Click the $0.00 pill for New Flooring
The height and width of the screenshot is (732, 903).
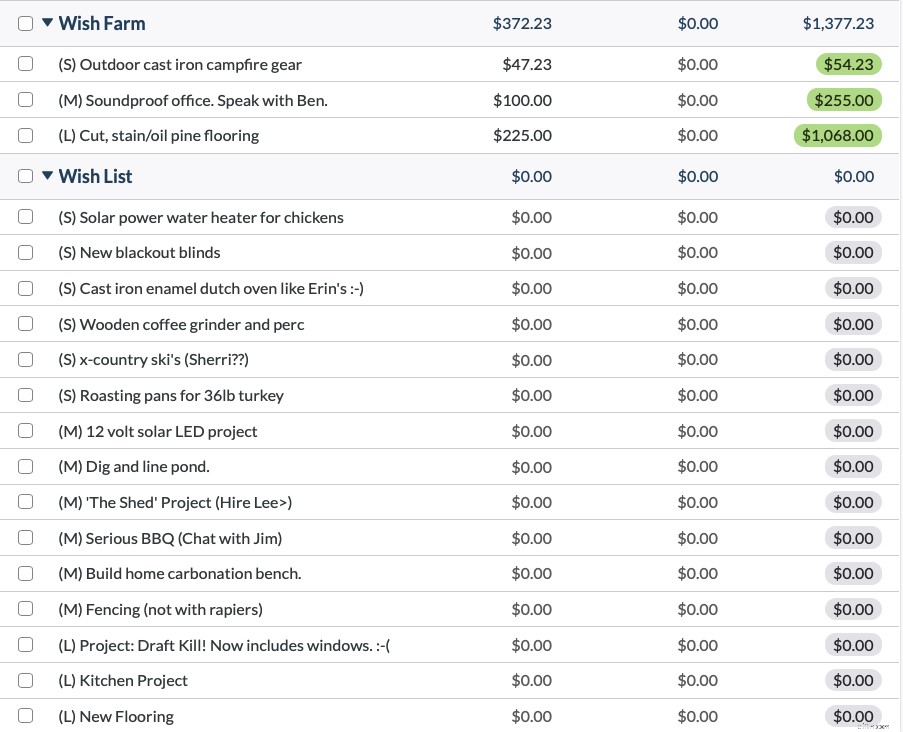tap(852, 716)
